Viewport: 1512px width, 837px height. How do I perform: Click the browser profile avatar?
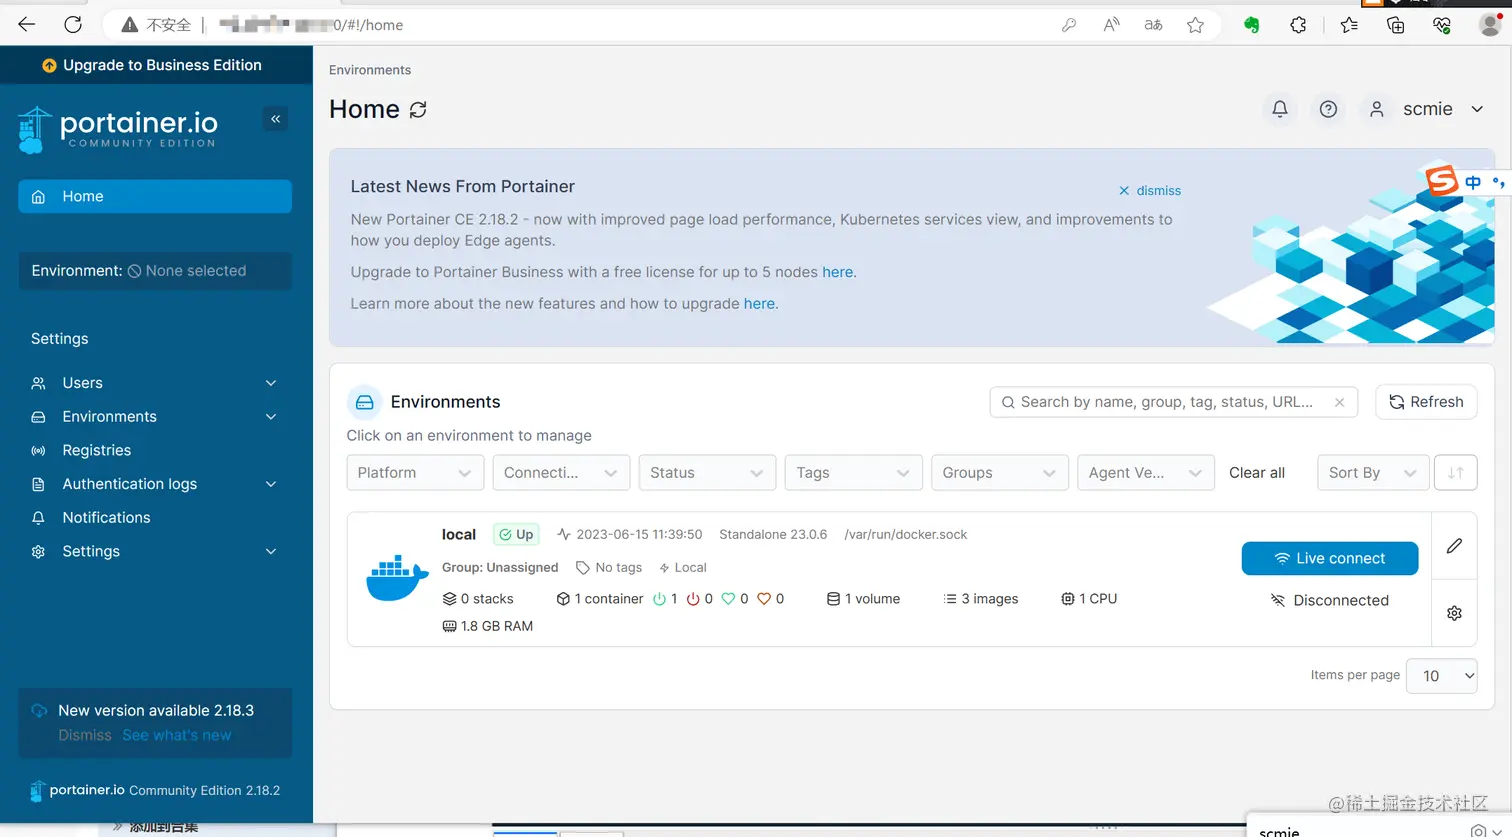[x=1489, y=25]
